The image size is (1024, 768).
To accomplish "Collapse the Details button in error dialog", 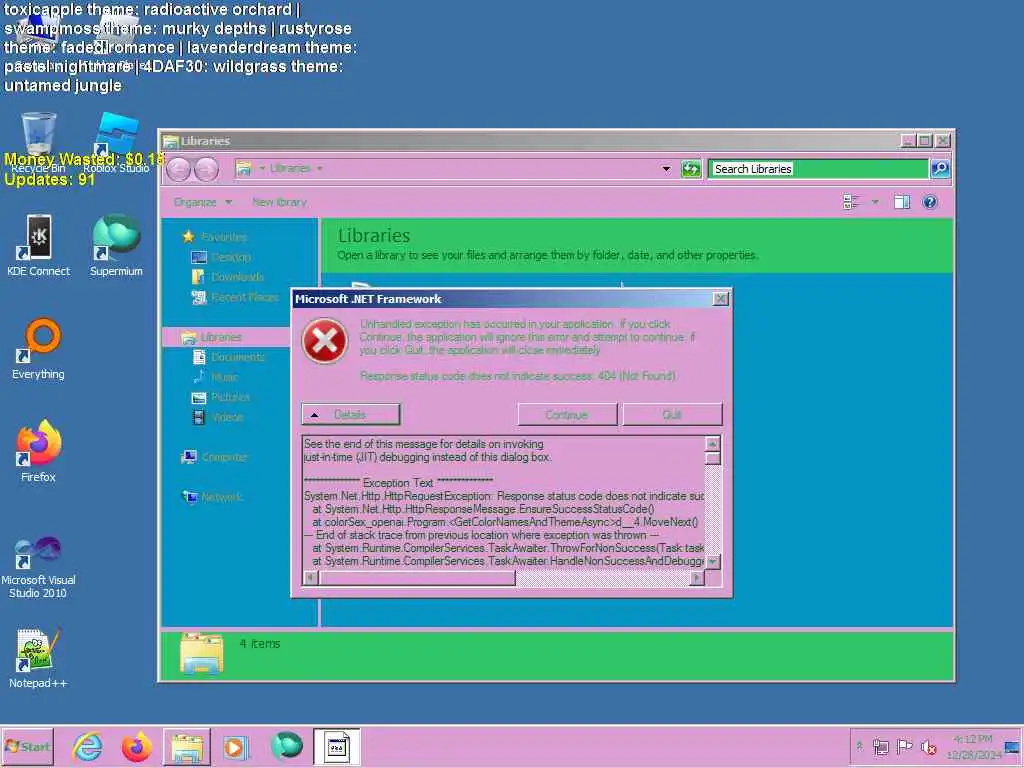I will tap(351, 415).
